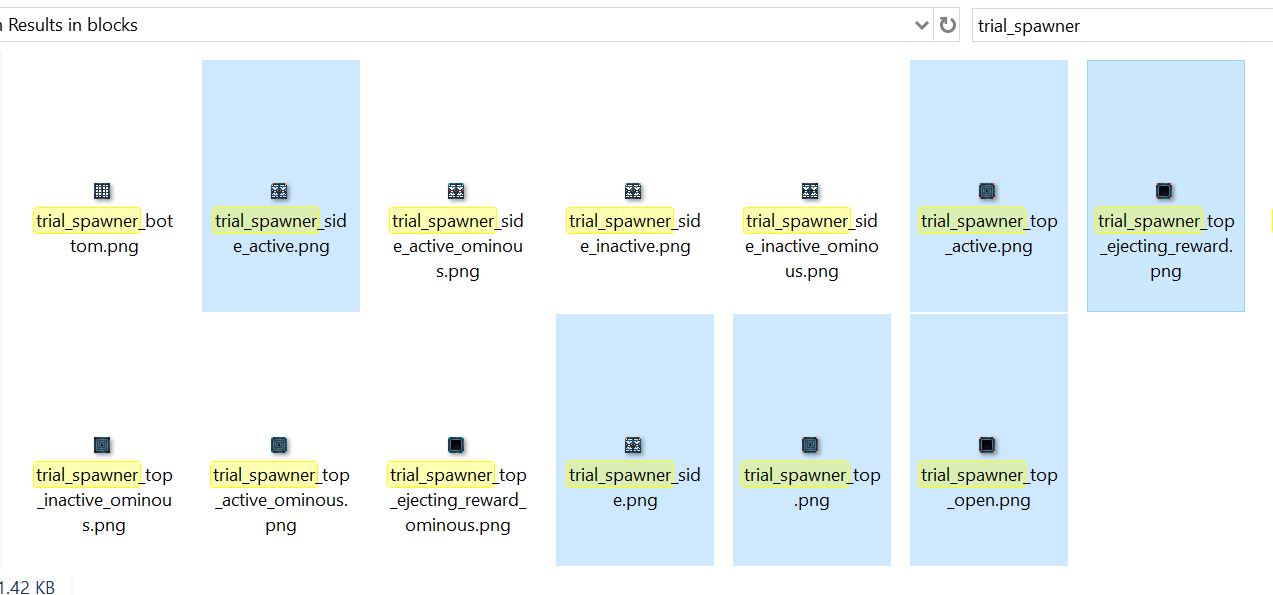This screenshot has width=1273, height=595.
Task: Click the trial_spawner_side_inactive.png filename label
Action: (635, 233)
